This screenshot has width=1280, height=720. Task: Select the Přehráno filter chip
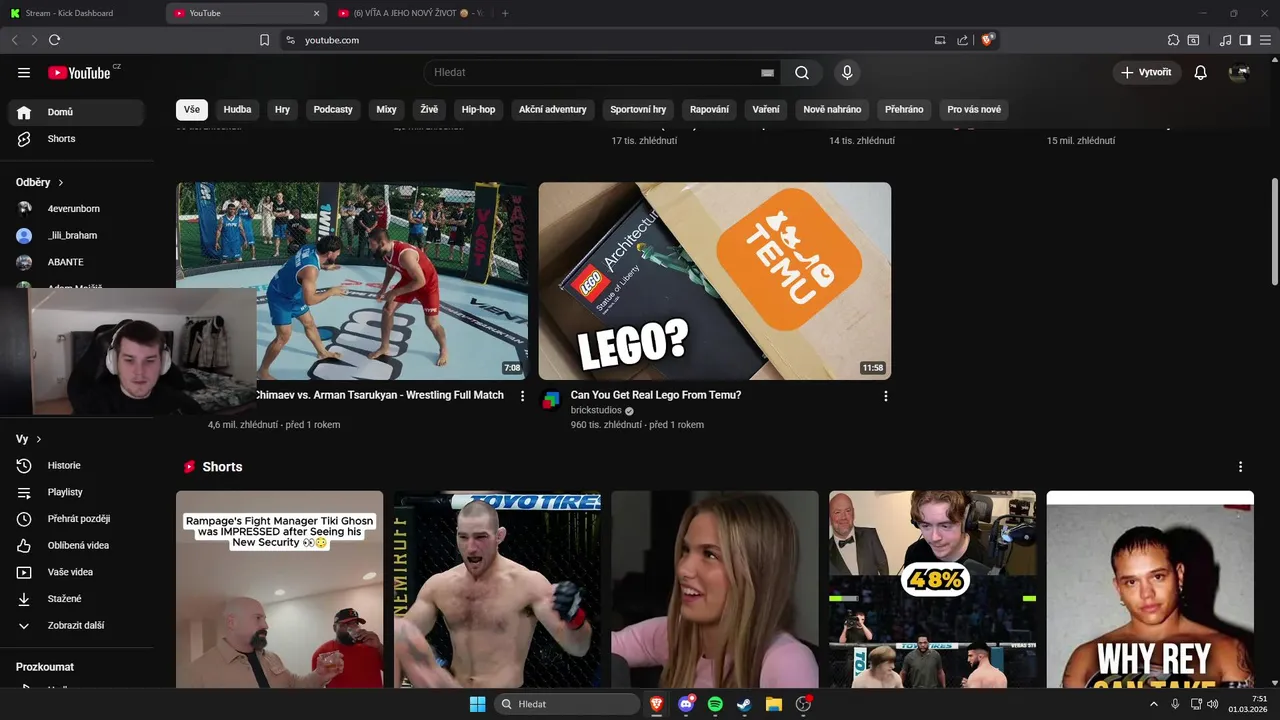(904, 110)
